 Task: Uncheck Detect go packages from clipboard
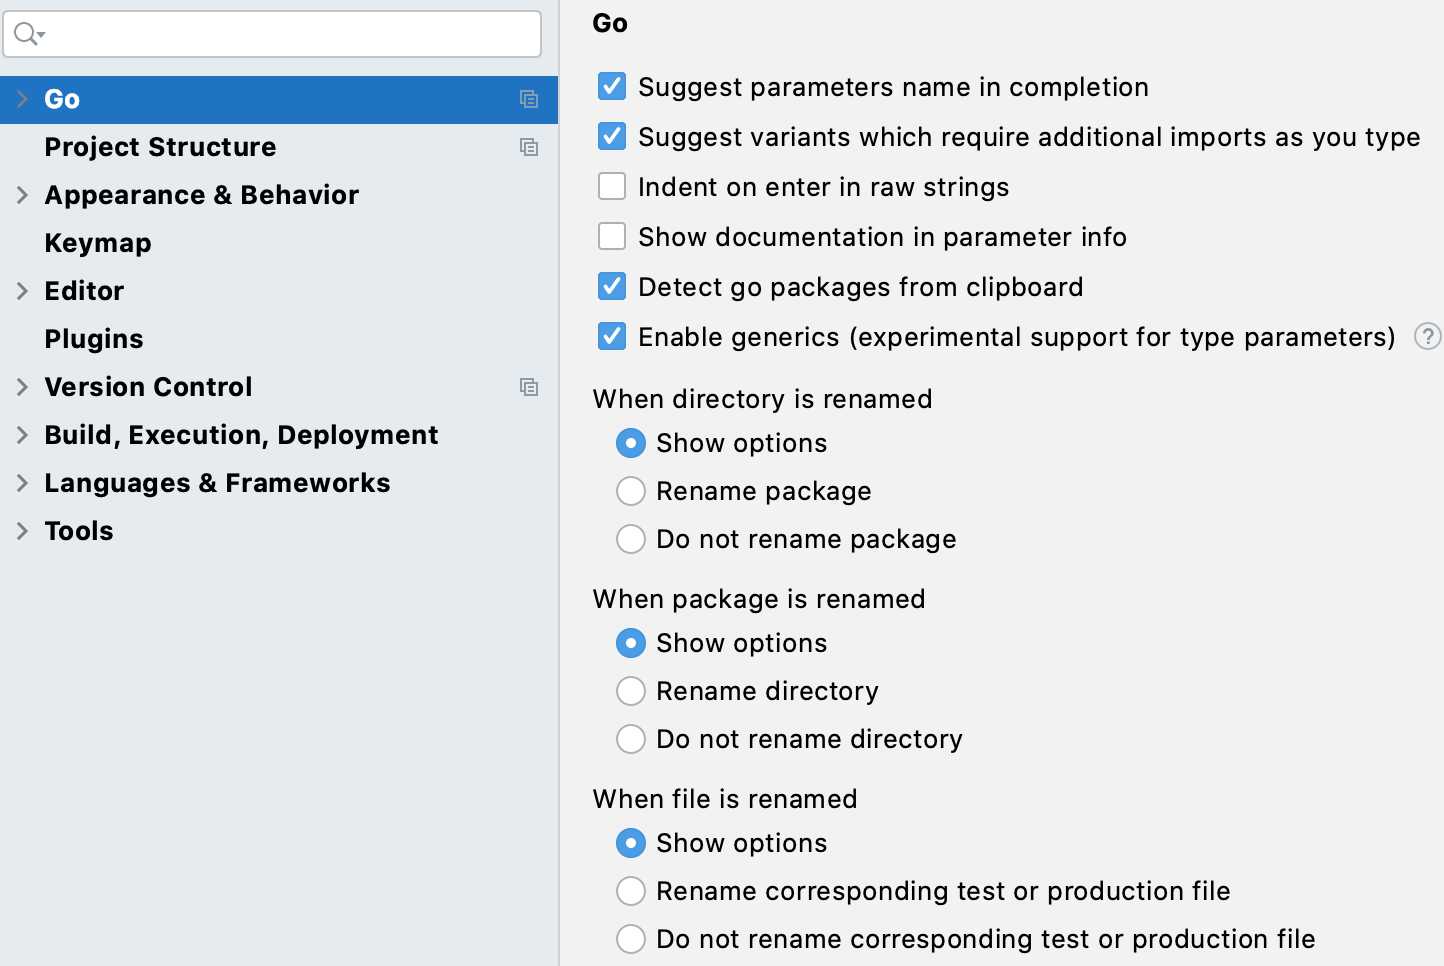612,287
